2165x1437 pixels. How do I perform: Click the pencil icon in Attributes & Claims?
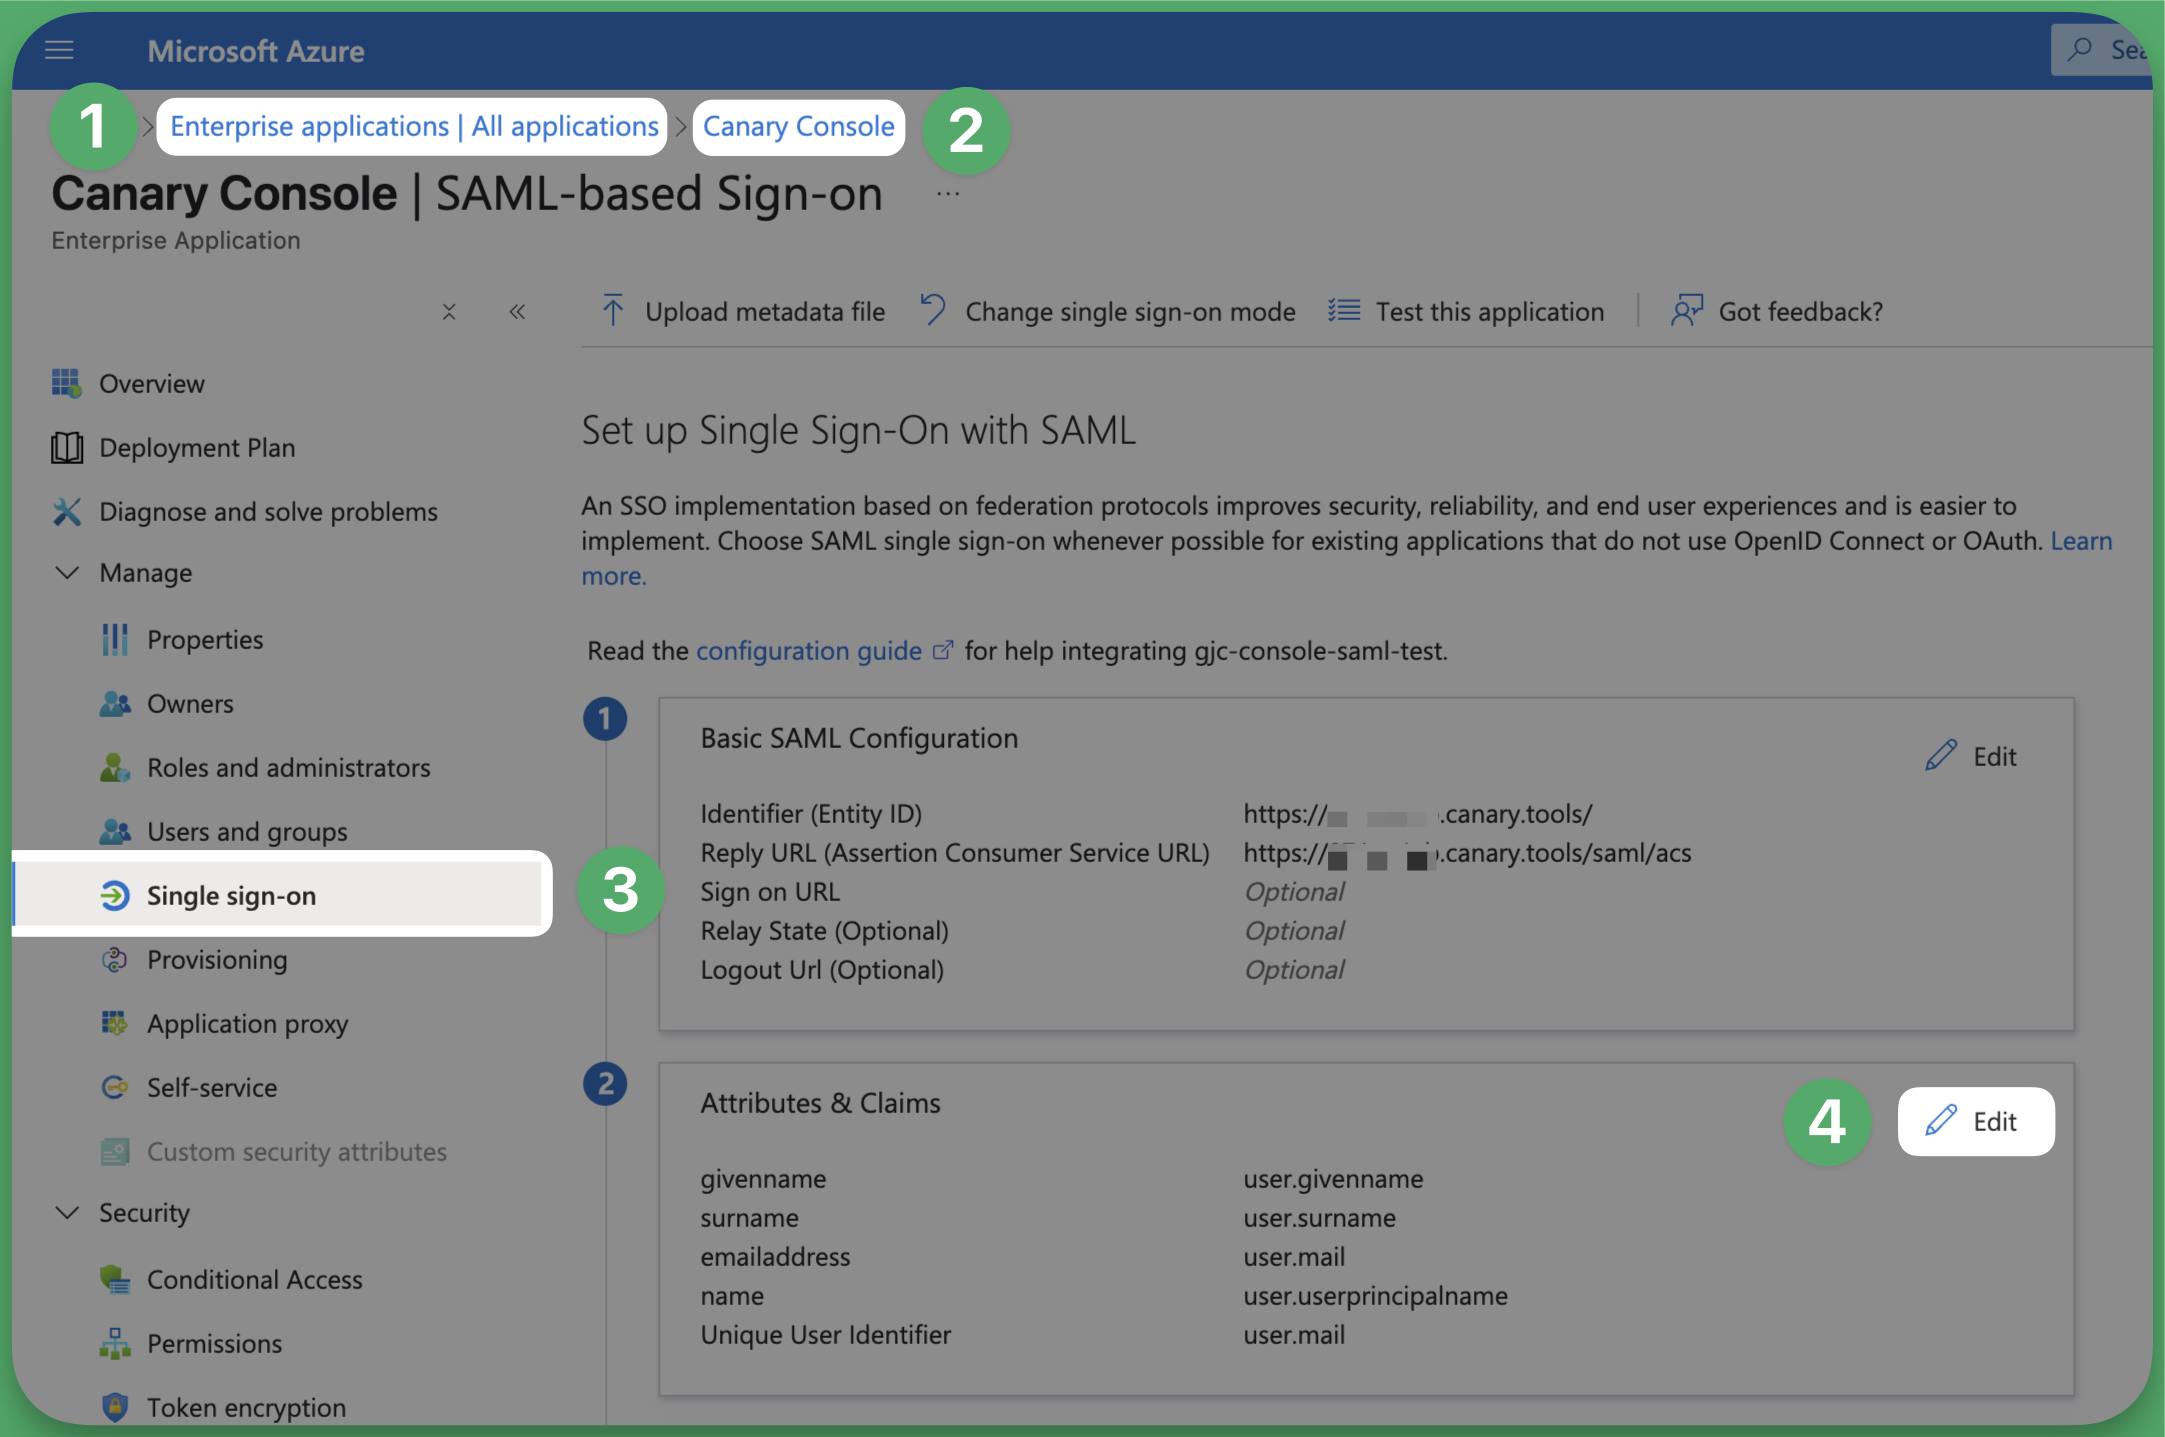click(x=1941, y=1121)
